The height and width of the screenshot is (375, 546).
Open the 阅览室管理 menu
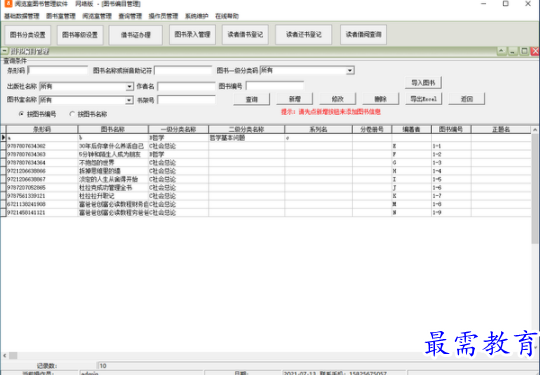click(x=97, y=16)
